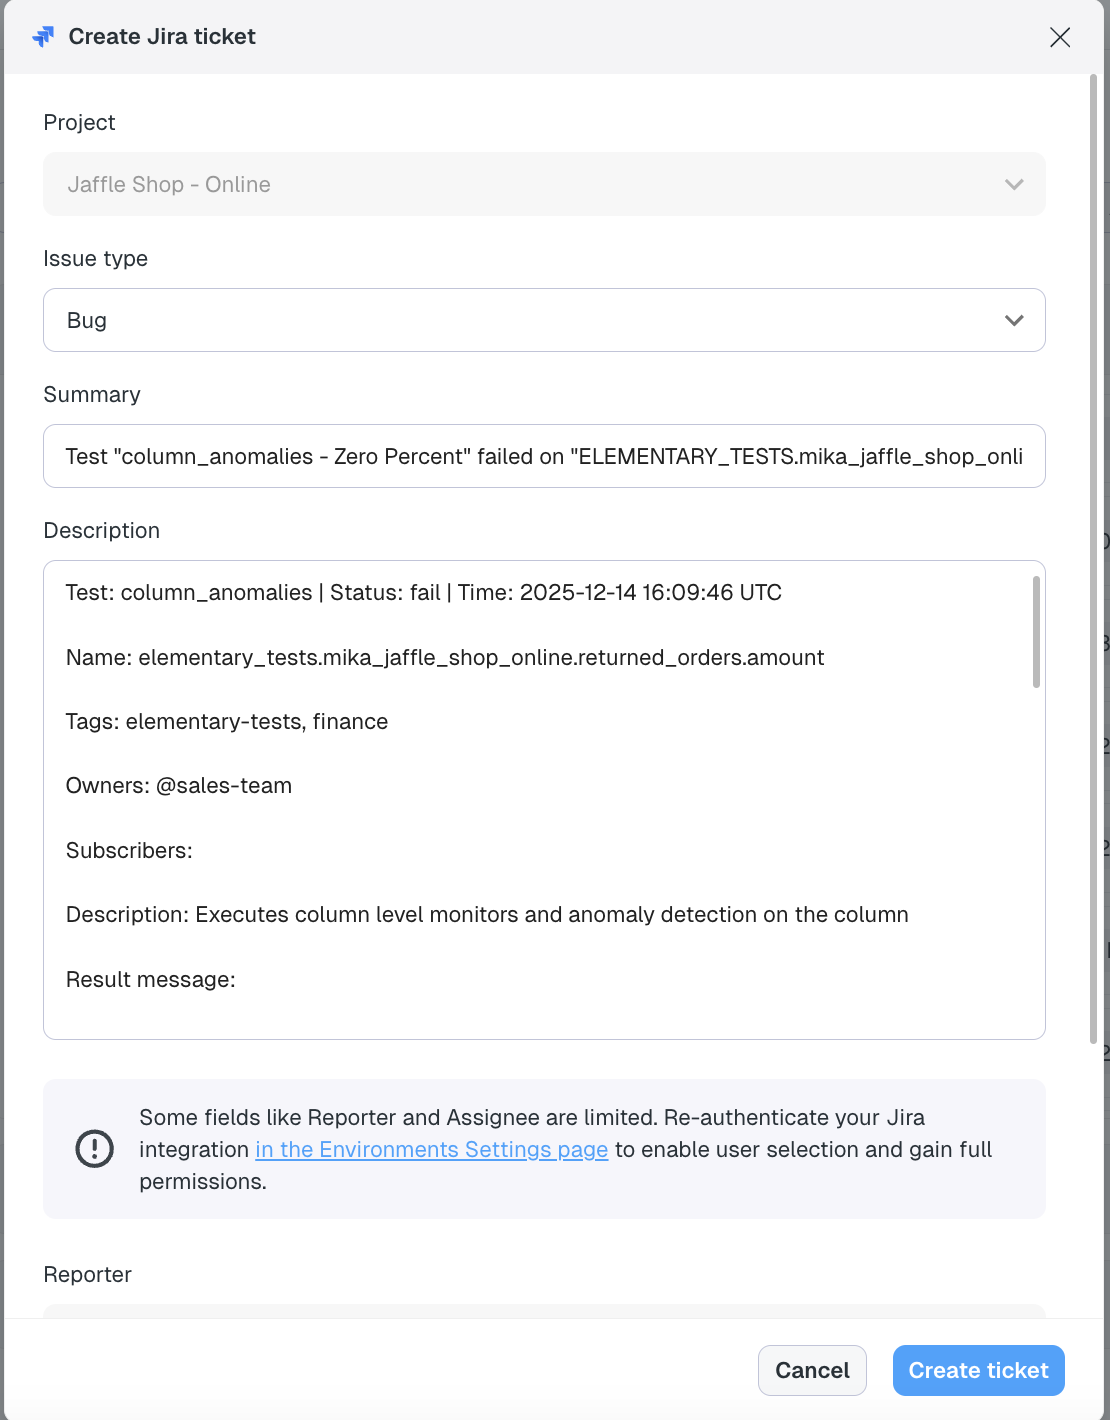The height and width of the screenshot is (1420, 1110).
Task: Close the Create Jira ticket dialog
Action: point(1060,37)
